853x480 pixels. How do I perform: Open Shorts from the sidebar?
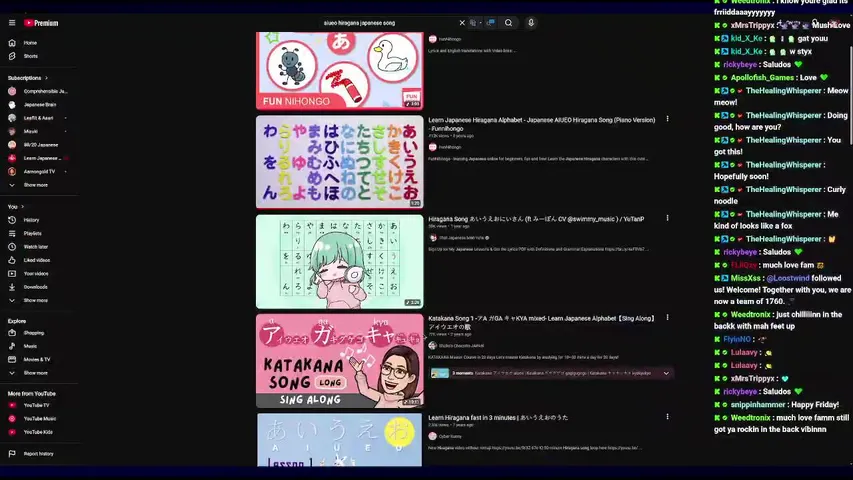pyautogui.click(x=23, y=56)
